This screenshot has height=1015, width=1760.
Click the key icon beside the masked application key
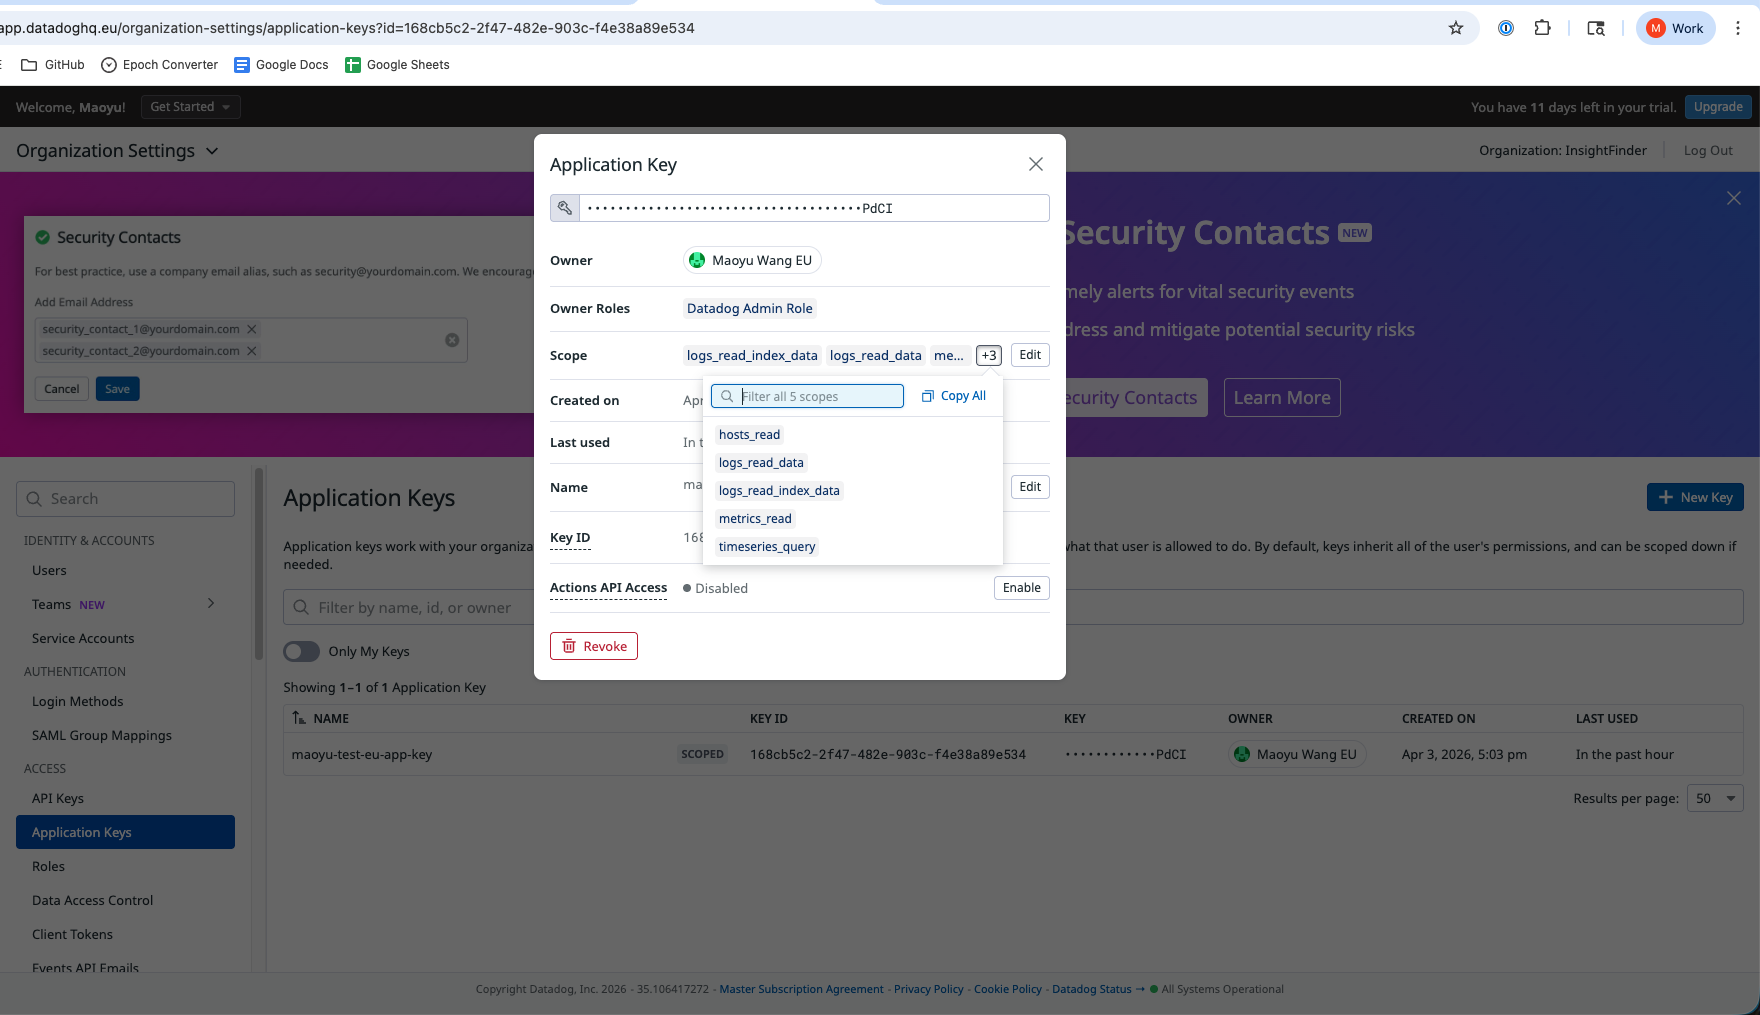pyautogui.click(x=565, y=208)
